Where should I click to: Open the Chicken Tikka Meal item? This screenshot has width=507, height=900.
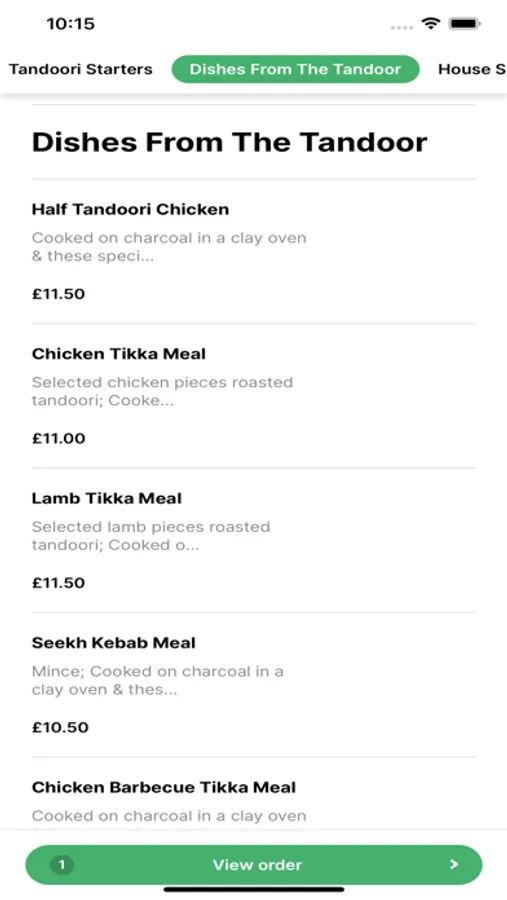coord(254,396)
